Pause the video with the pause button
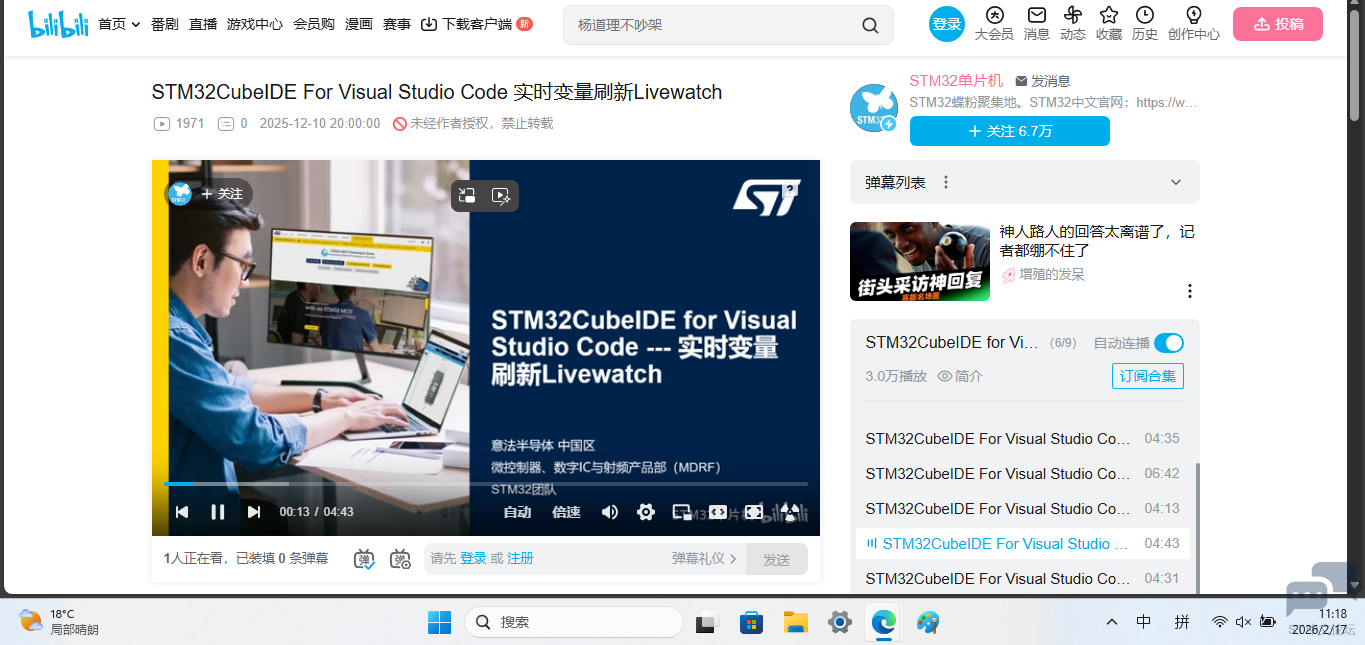This screenshot has width=1365, height=645. (217, 512)
